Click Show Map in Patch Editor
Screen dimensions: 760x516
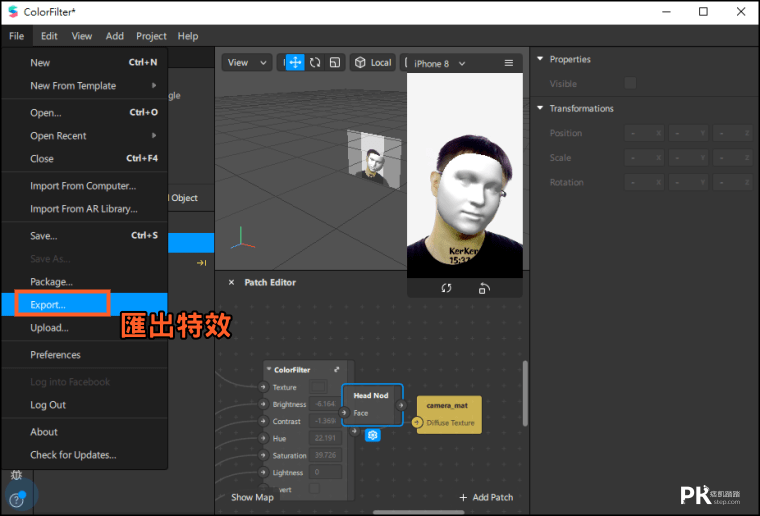pos(252,497)
